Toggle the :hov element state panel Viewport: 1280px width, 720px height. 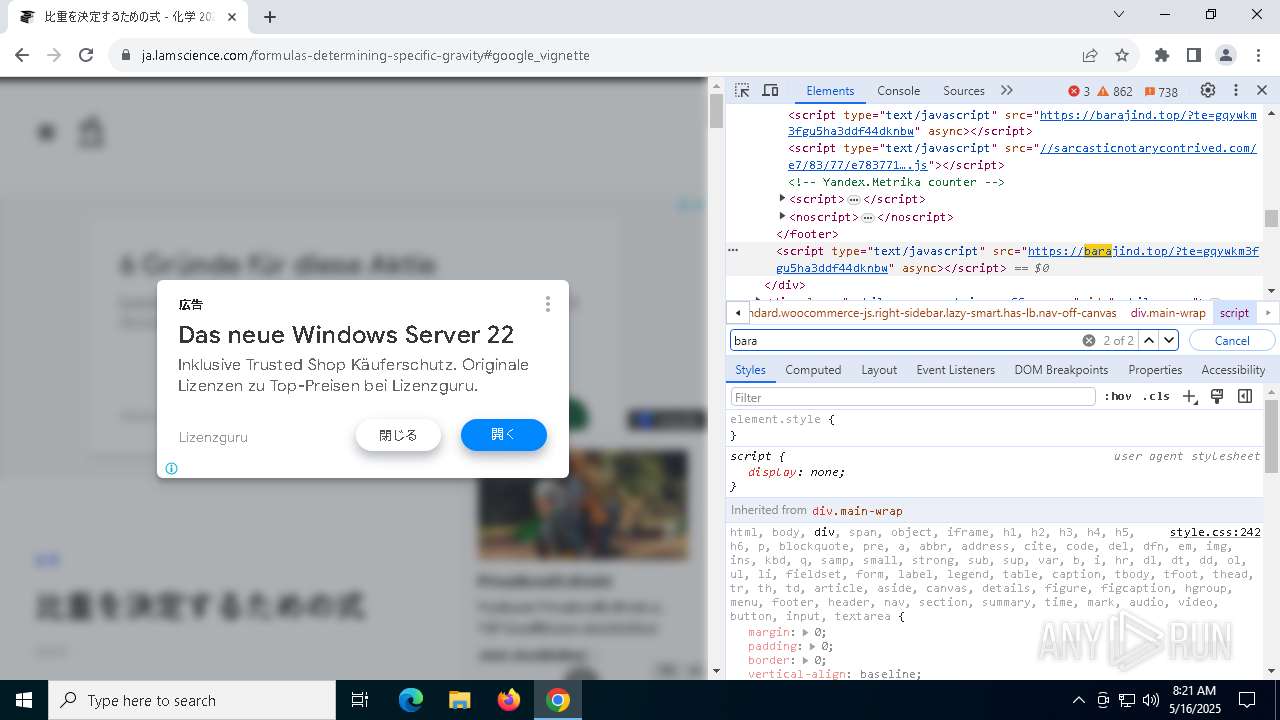click(1118, 397)
